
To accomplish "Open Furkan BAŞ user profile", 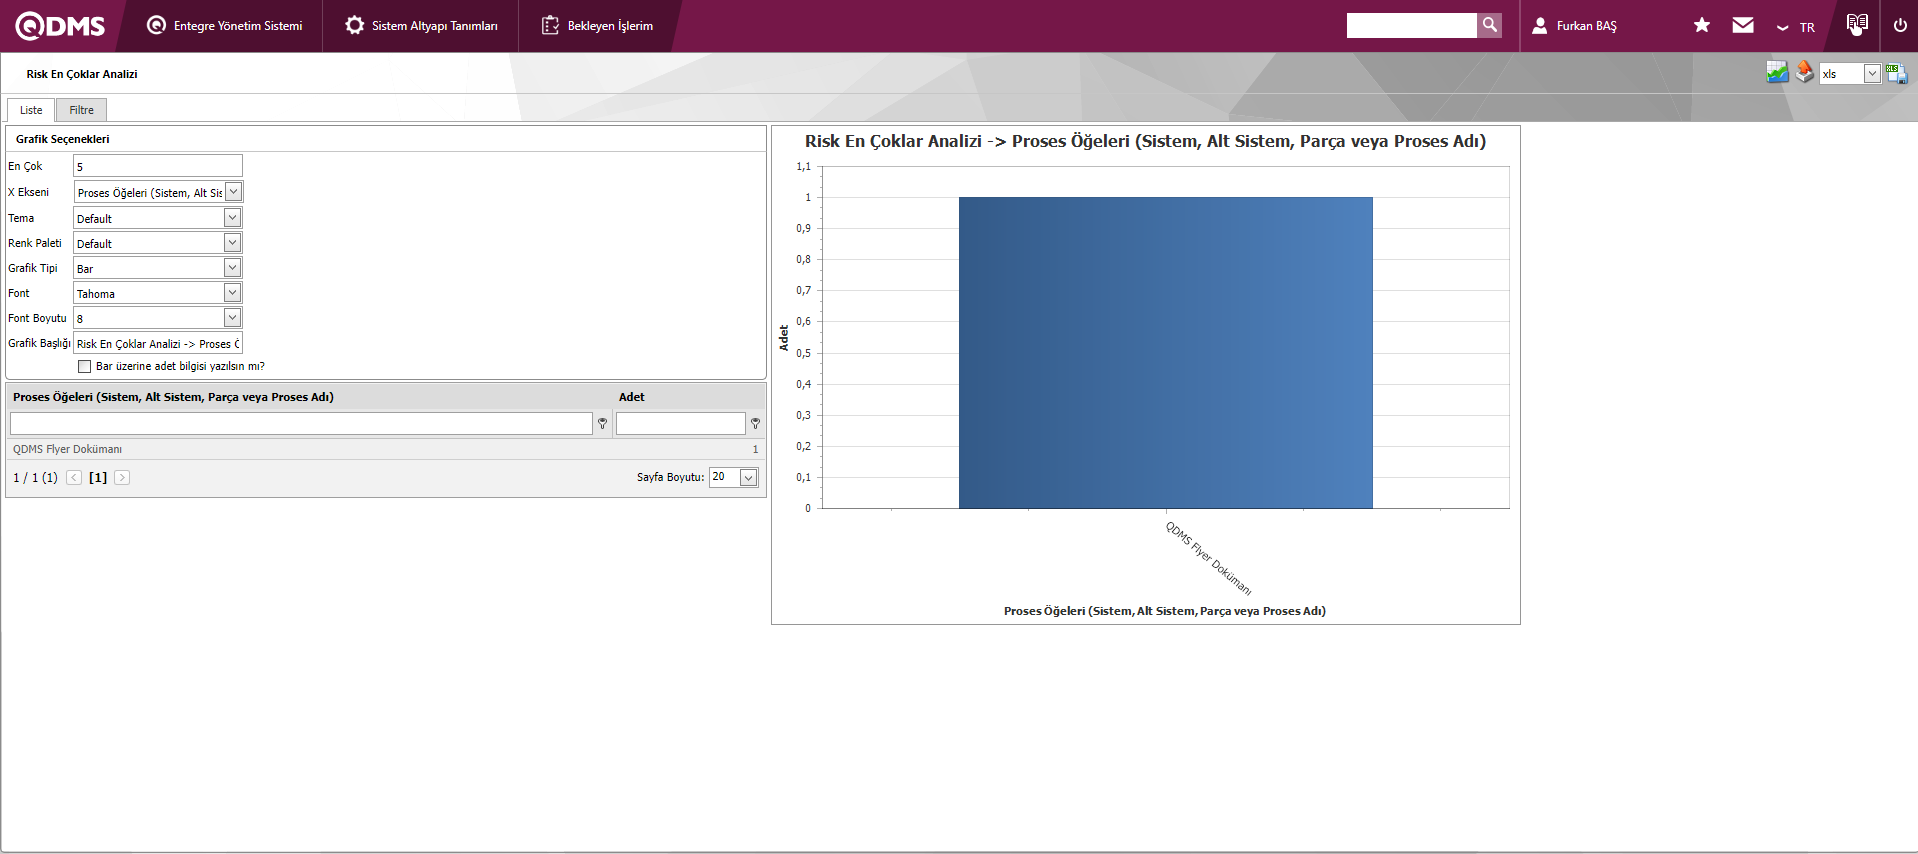I will (x=1574, y=26).
